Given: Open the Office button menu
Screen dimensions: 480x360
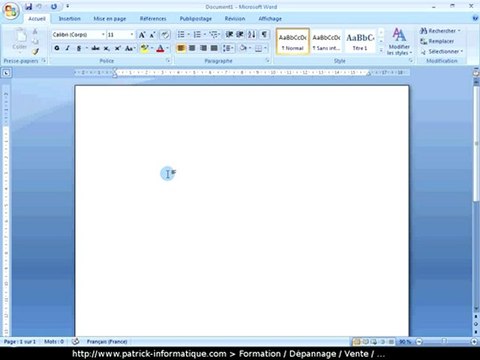Looking at the screenshot, I should 11,11.
